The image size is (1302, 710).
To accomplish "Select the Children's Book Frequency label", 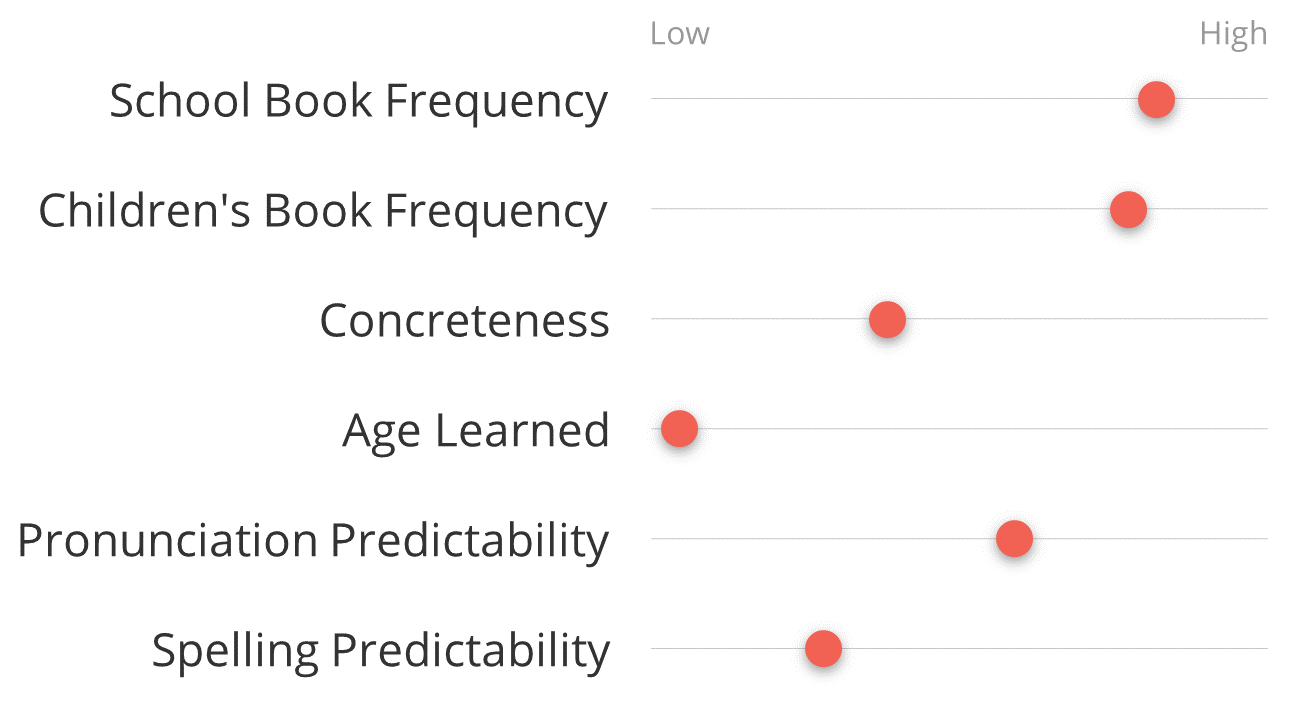I will 322,211.
